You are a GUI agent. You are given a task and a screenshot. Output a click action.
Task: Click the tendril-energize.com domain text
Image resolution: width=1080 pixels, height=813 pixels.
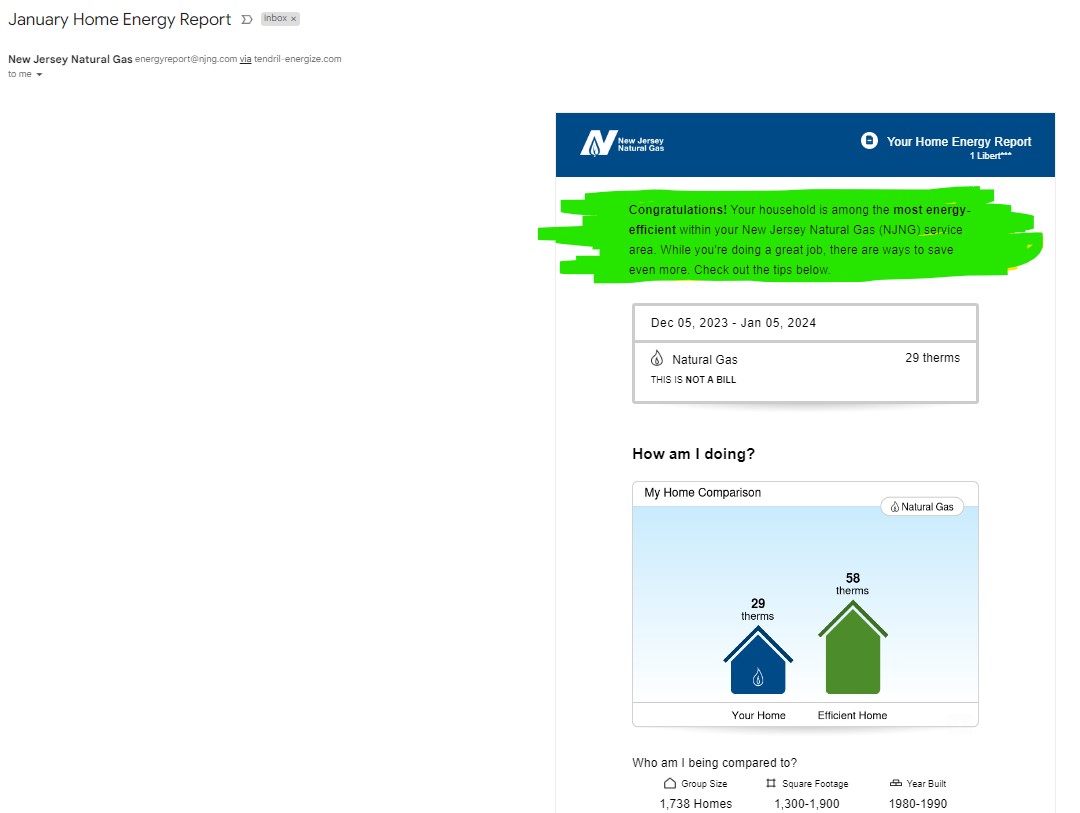(298, 59)
